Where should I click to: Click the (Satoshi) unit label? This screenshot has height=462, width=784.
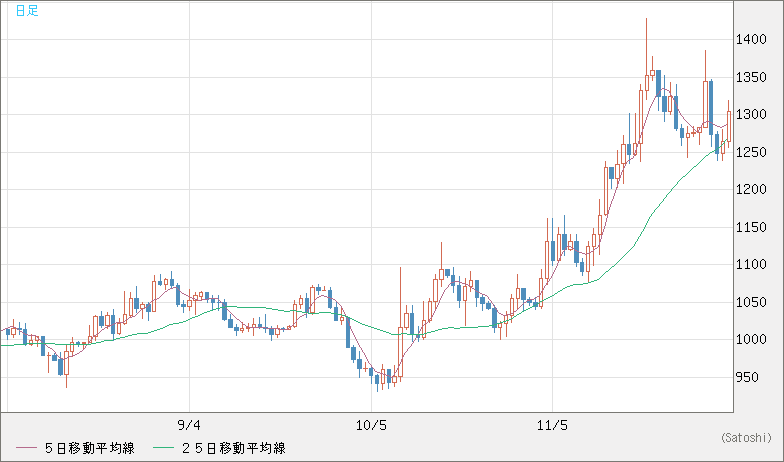(746, 438)
